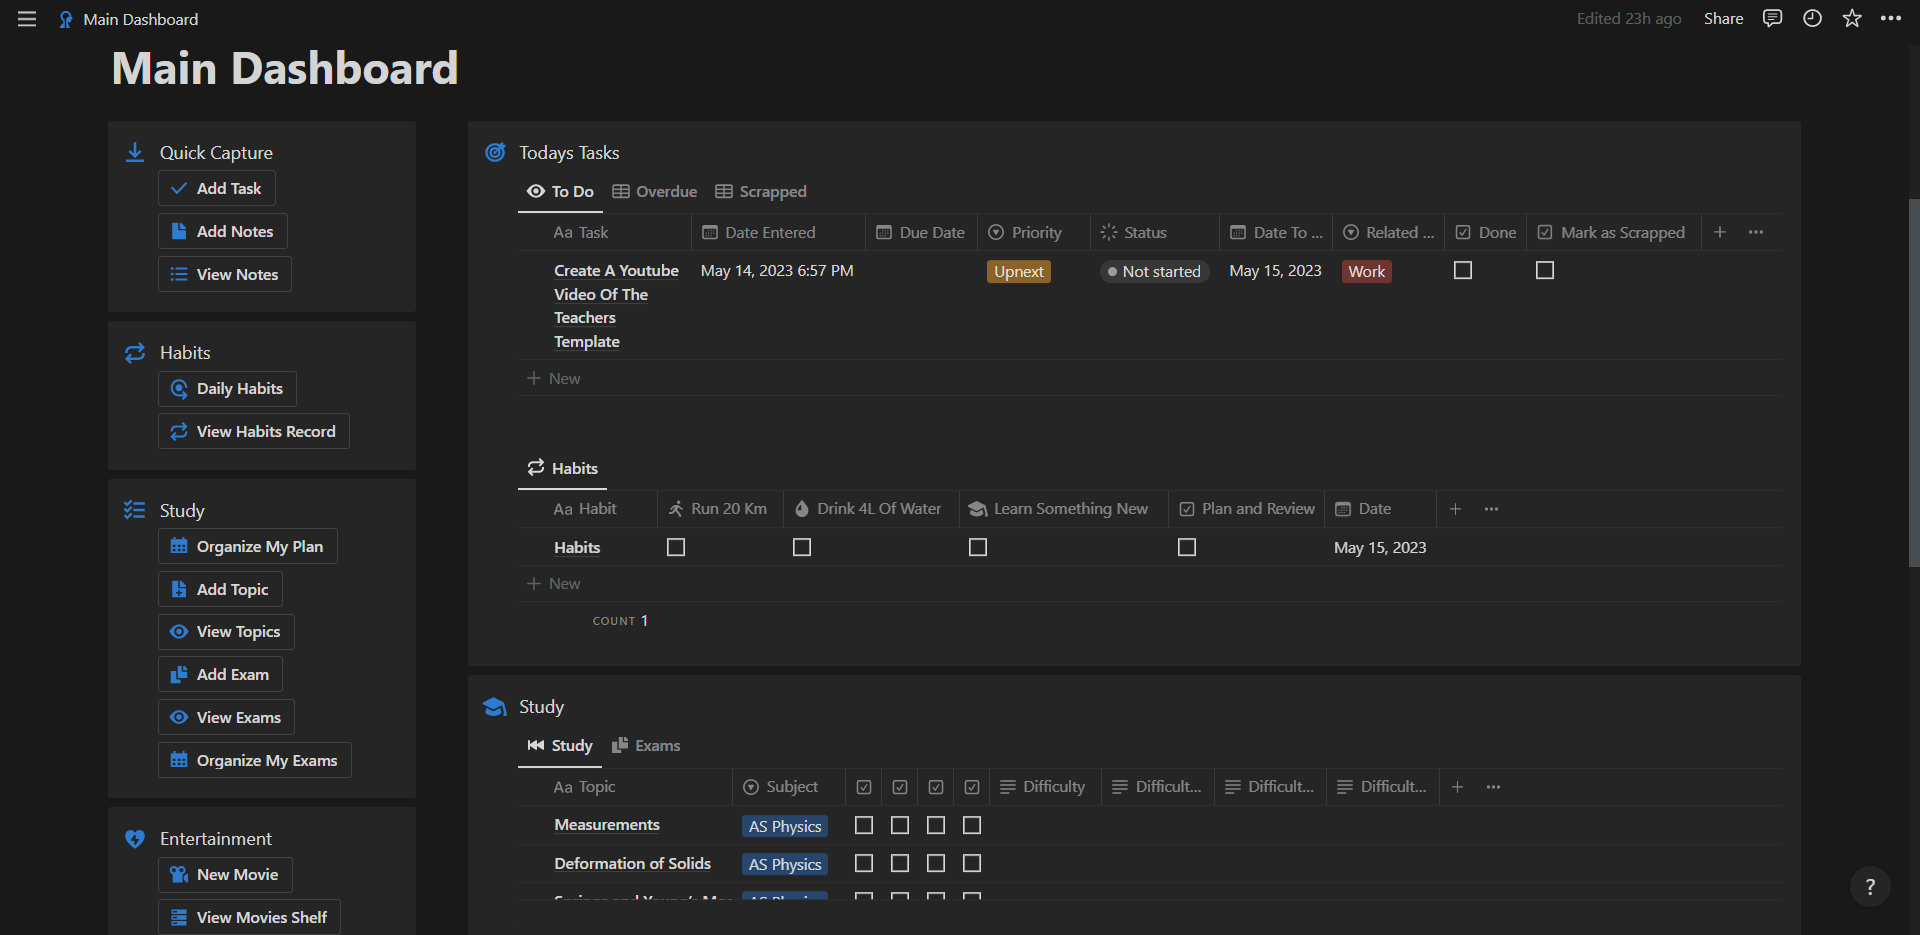Open View Notes button
1920x935 pixels.
(225, 274)
